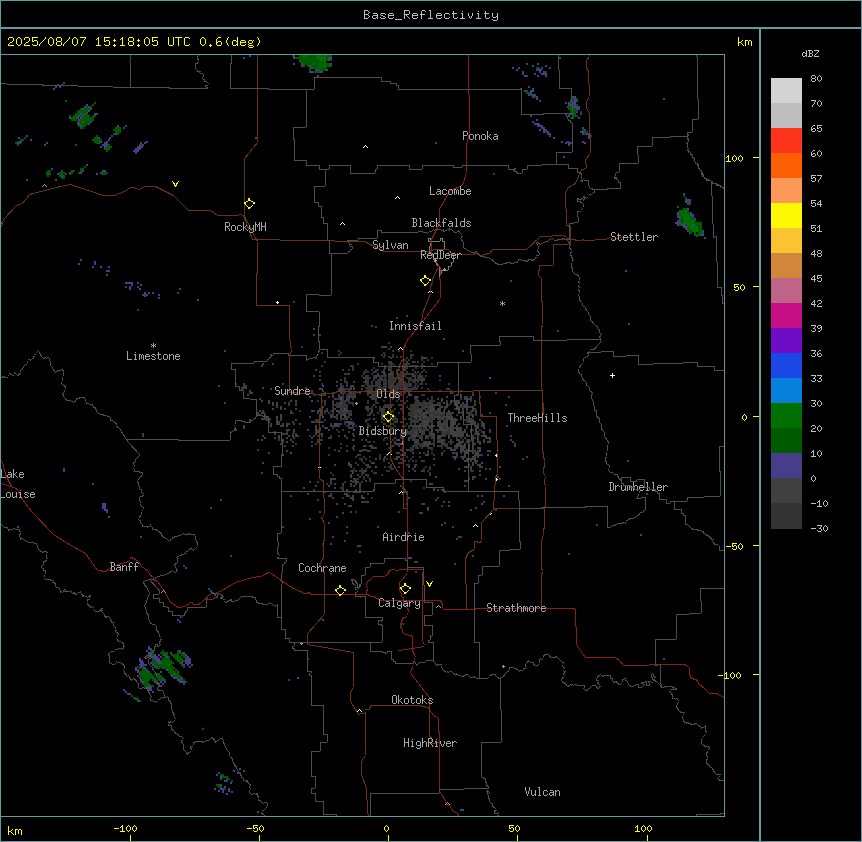Click the dBZ legend heading

pos(810,53)
